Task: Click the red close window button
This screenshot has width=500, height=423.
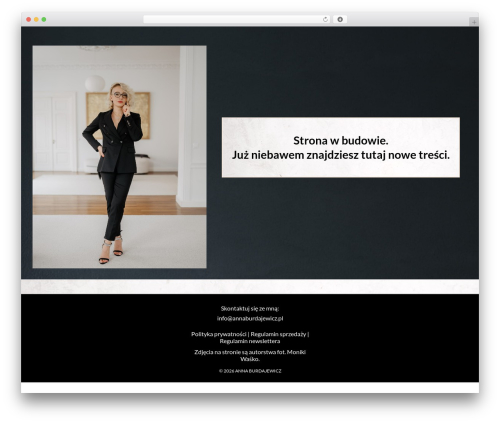Action: 29,20
